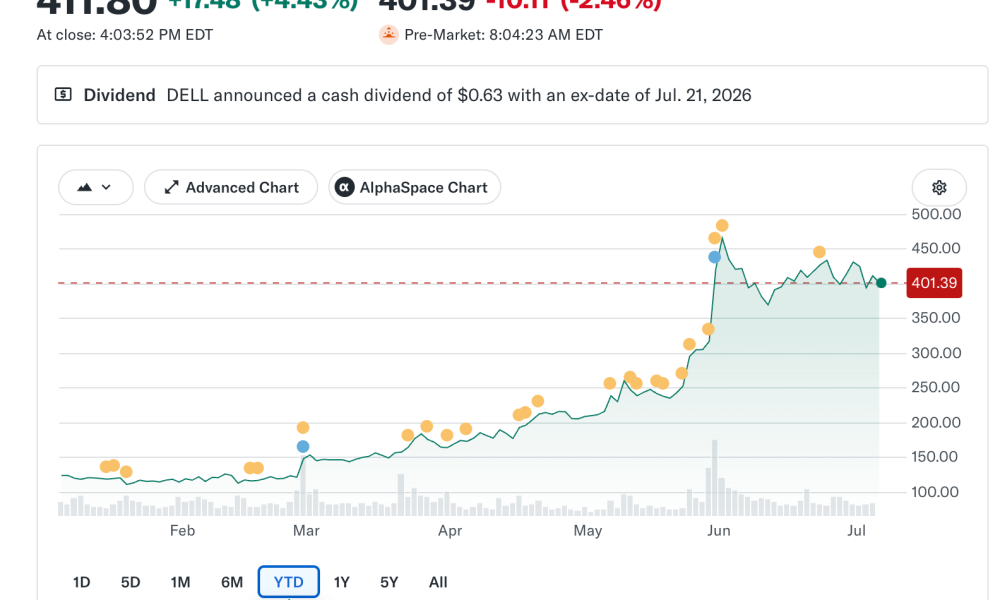Show the All time range
Viewport: 1000px width, 600px height.
tap(438, 582)
